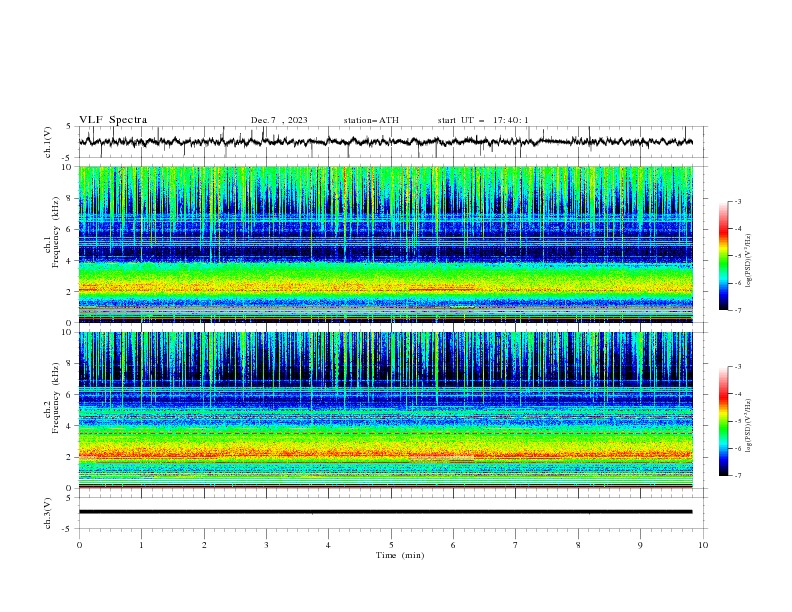Click the ch.1(V) axis label
The width and height of the screenshot is (792, 612).
[48, 142]
